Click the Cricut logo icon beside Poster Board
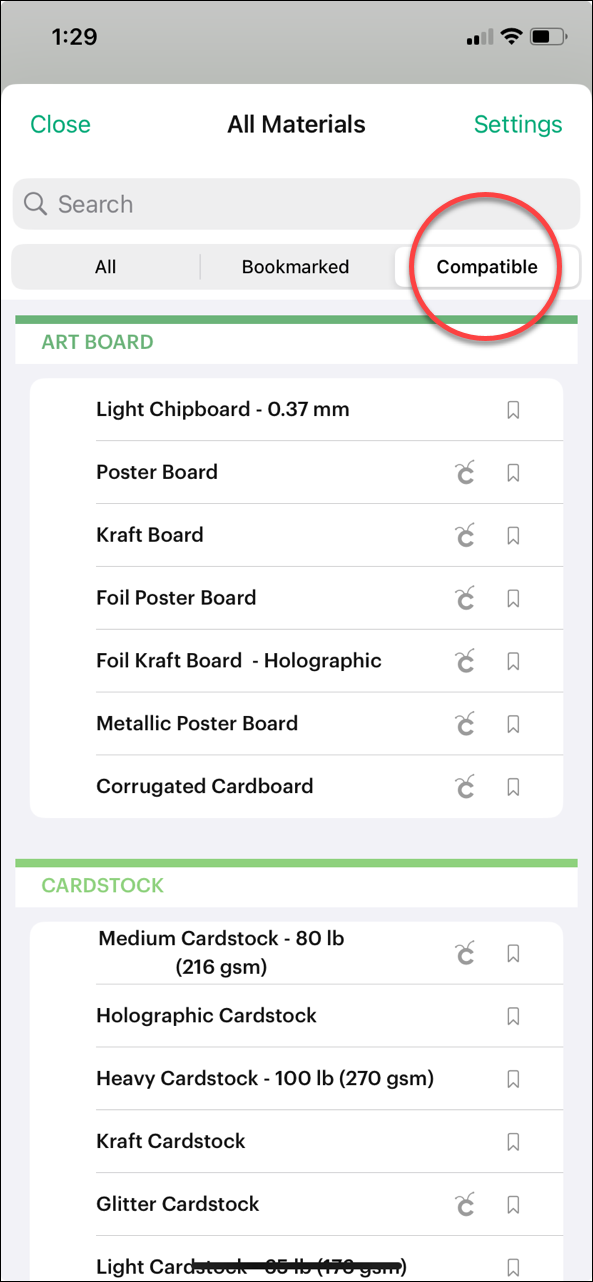Screen dimensions: 593x1282 pos(464,472)
